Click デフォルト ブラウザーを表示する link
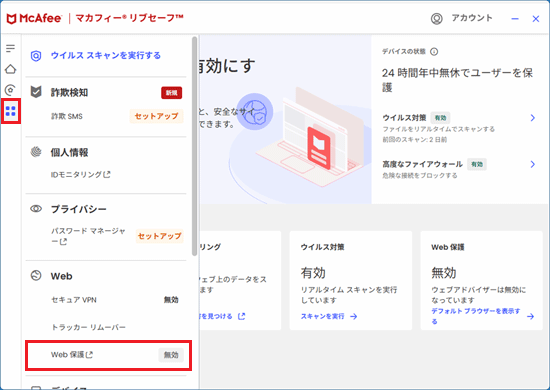The height and width of the screenshot is (390, 550). pos(476,316)
